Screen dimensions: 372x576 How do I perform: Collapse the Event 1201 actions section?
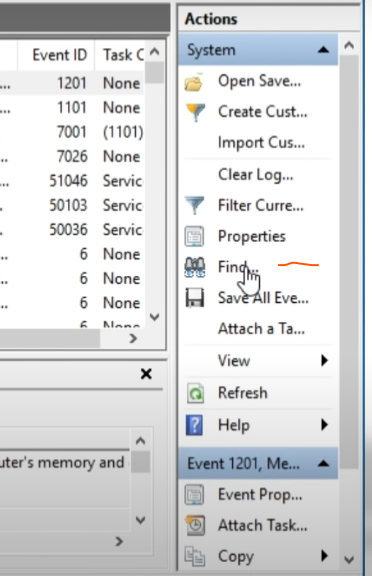323,463
